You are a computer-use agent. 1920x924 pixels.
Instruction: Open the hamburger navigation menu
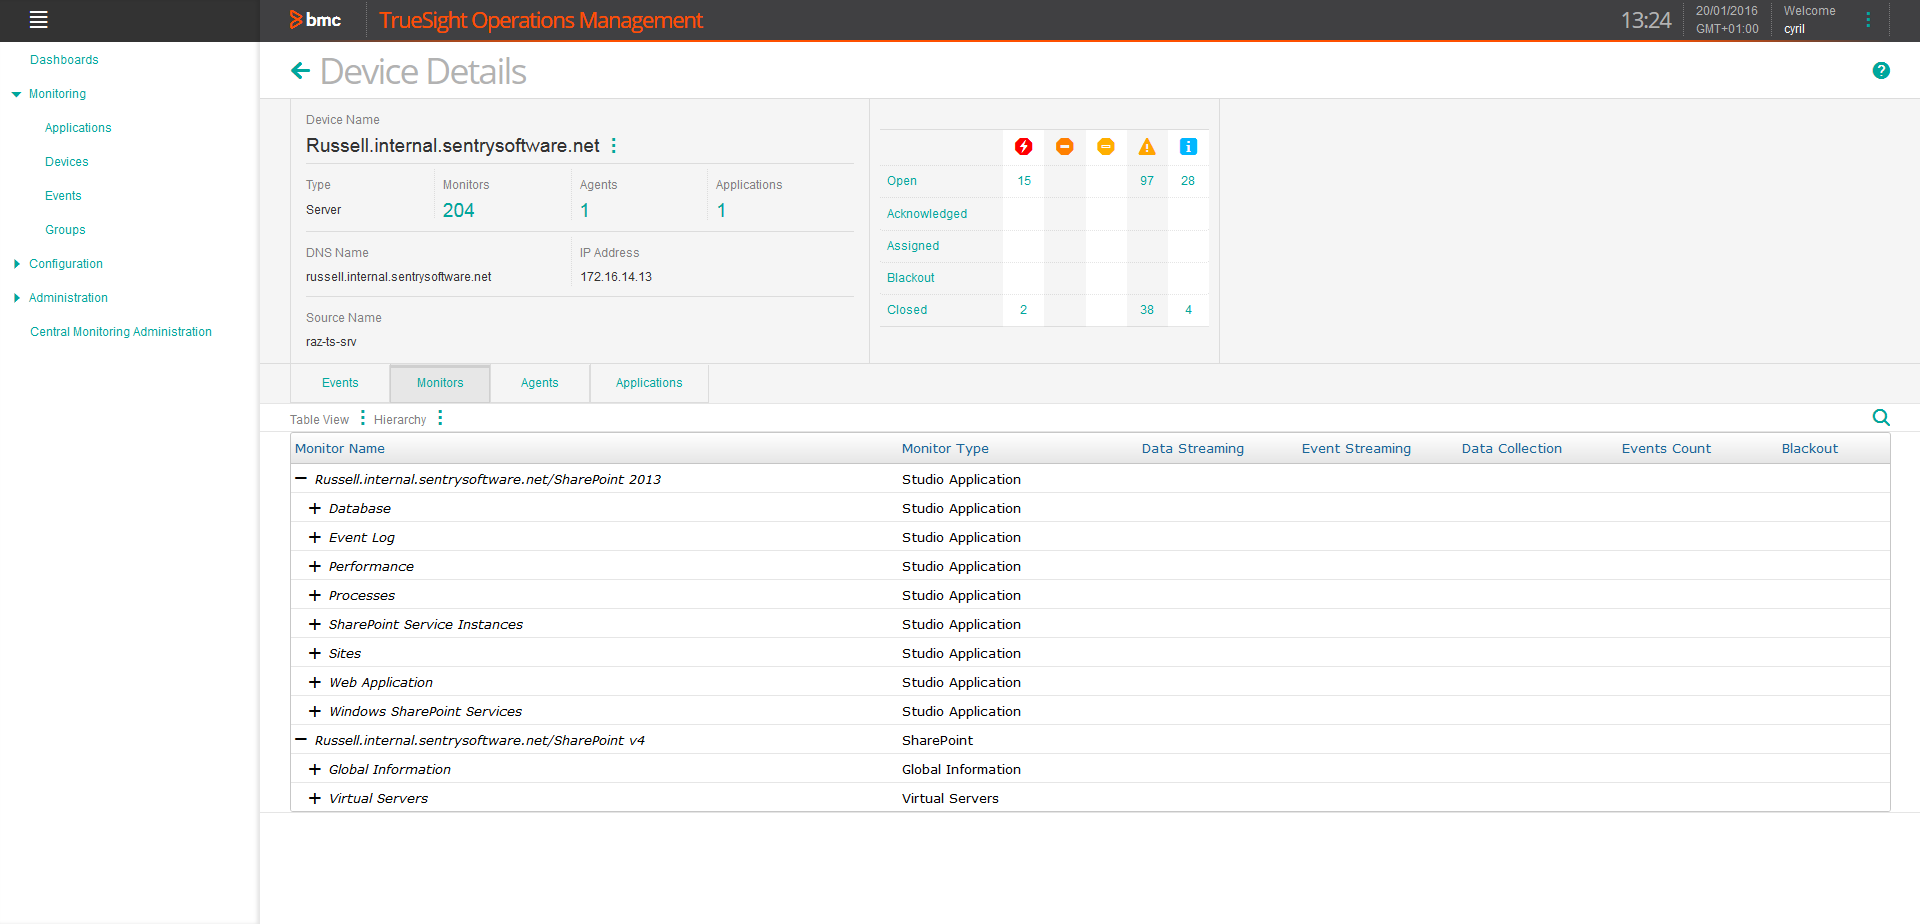[39, 19]
